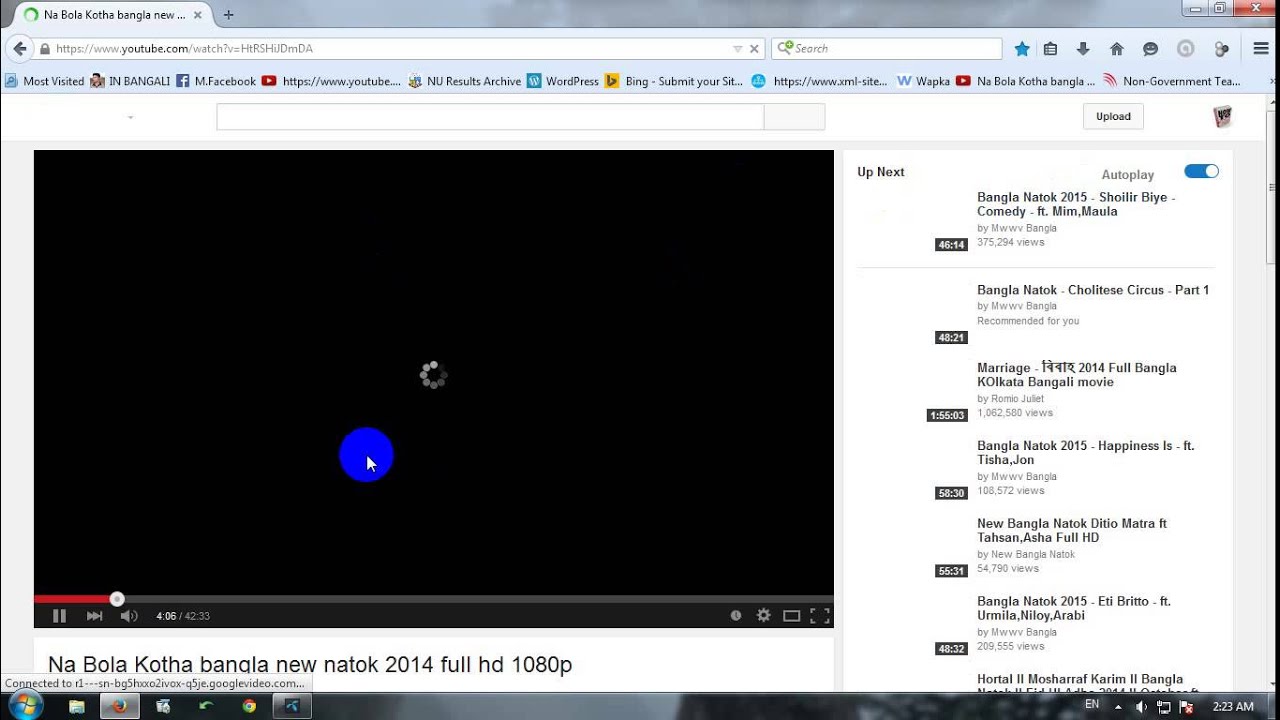1280x720 pixels.
Task: Open the WordPress bookmark
Action: (x=563, y=81)
